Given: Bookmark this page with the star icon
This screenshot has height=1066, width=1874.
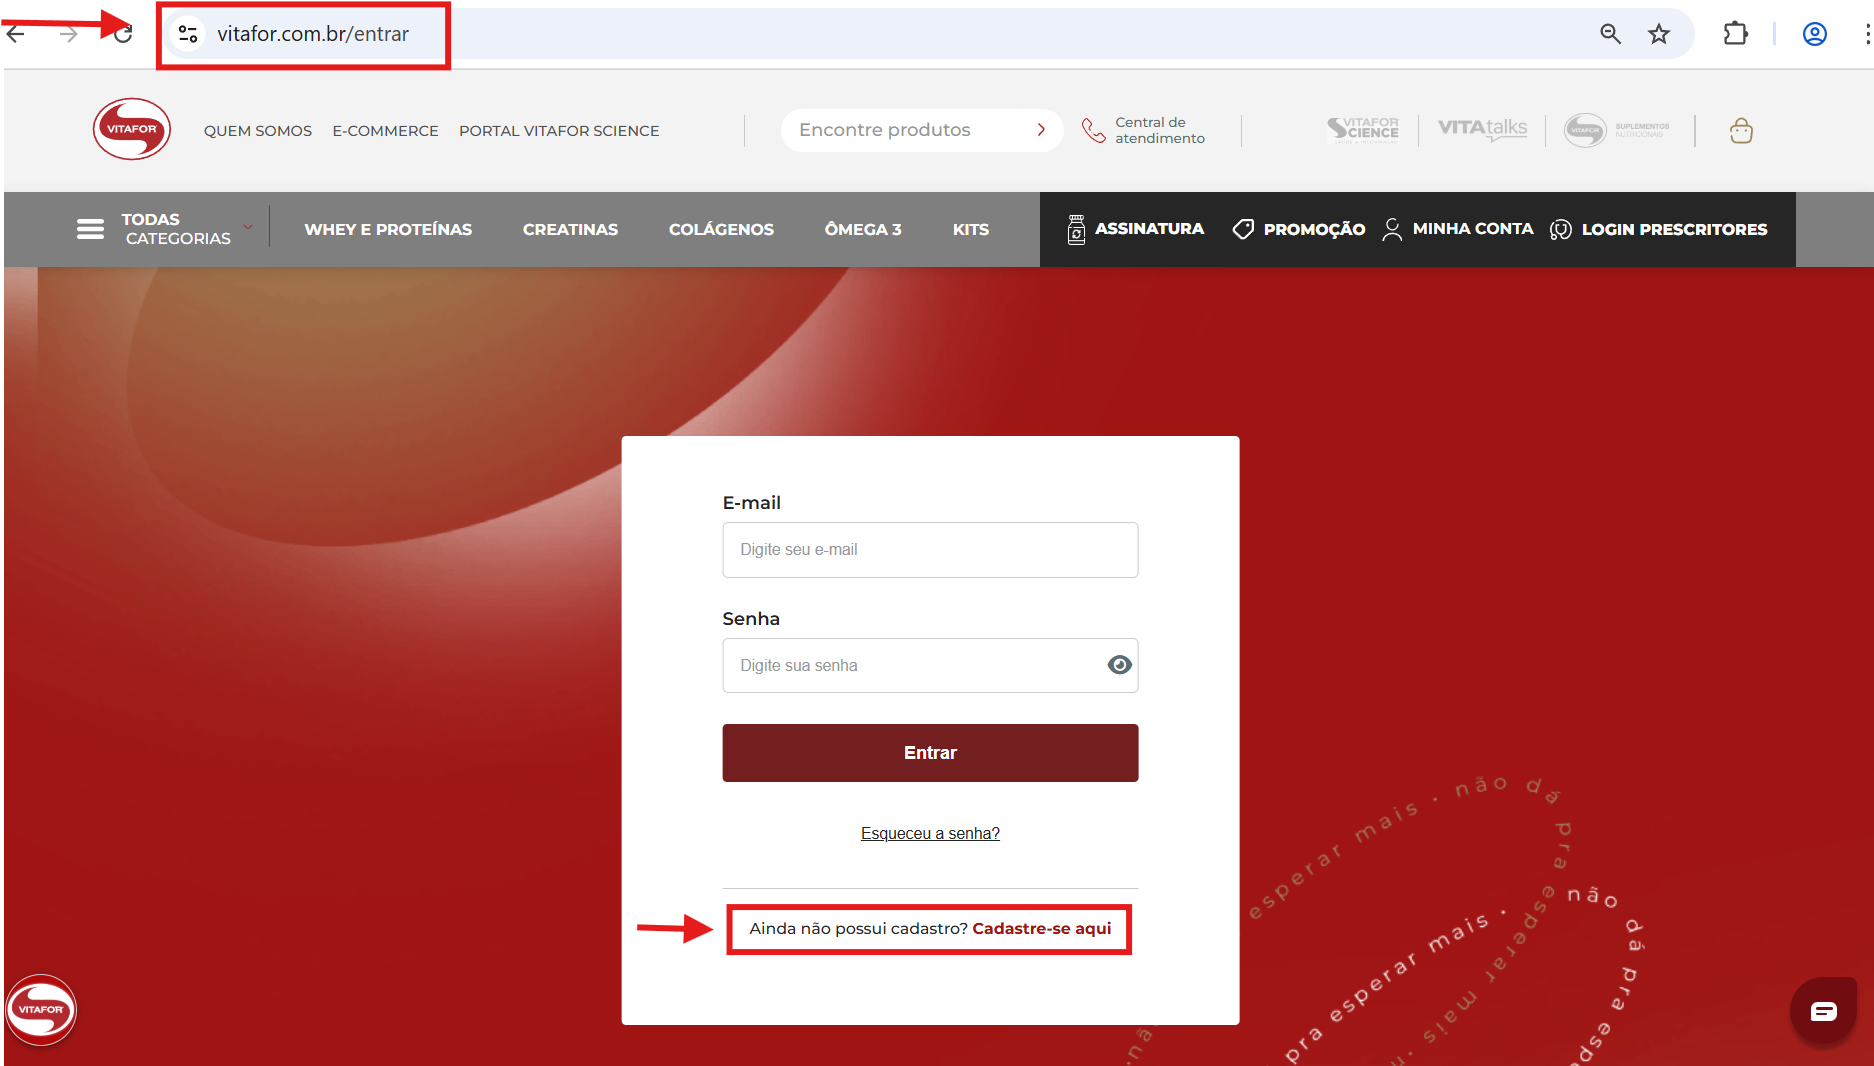Looking at the screenshot, I should pyautogui.click(x=1659, y=34).
